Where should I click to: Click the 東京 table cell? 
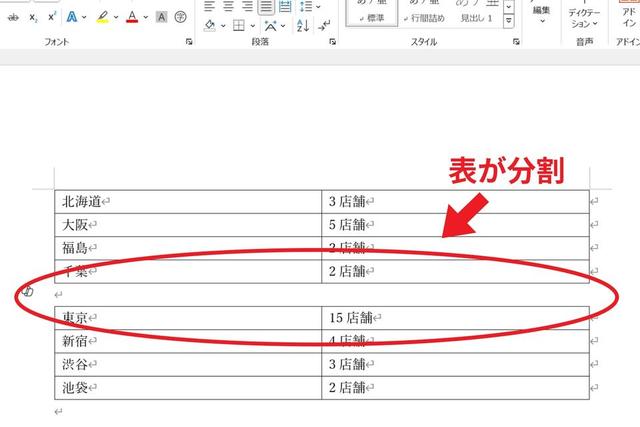click(188, 318)
